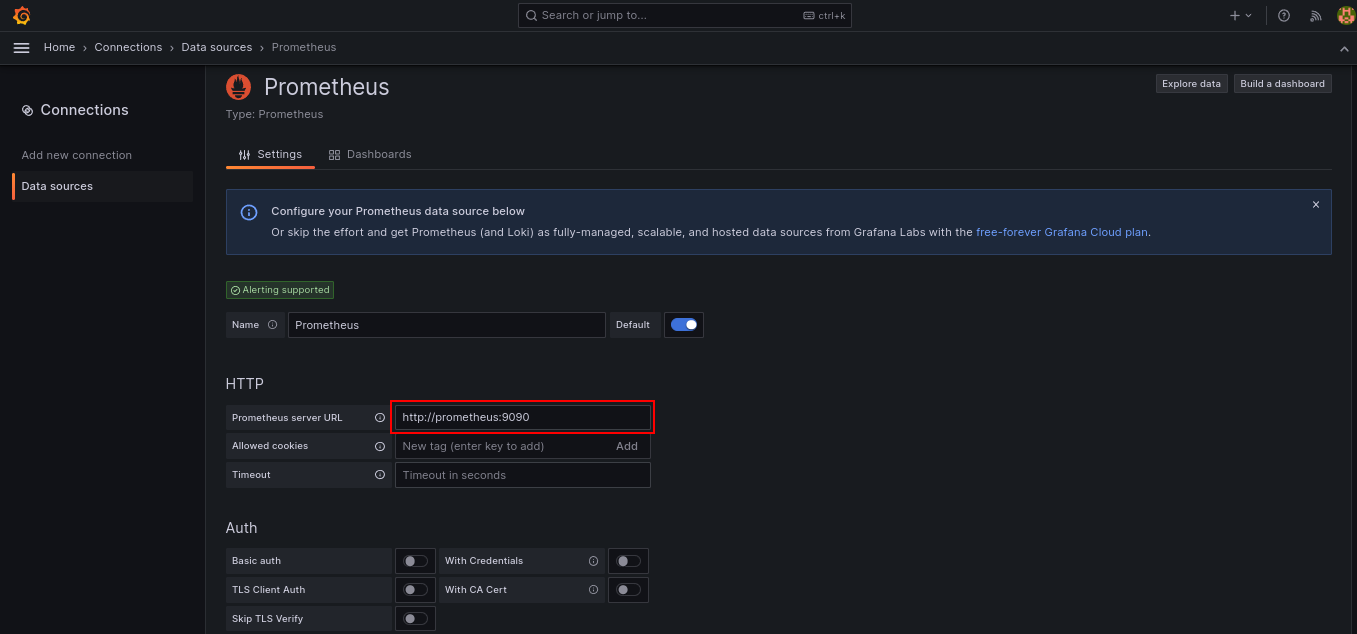The width and height of the screenshot is (1357, 634).
Task: Switch to the Settings tab
Action: click(x=270, y=154)
